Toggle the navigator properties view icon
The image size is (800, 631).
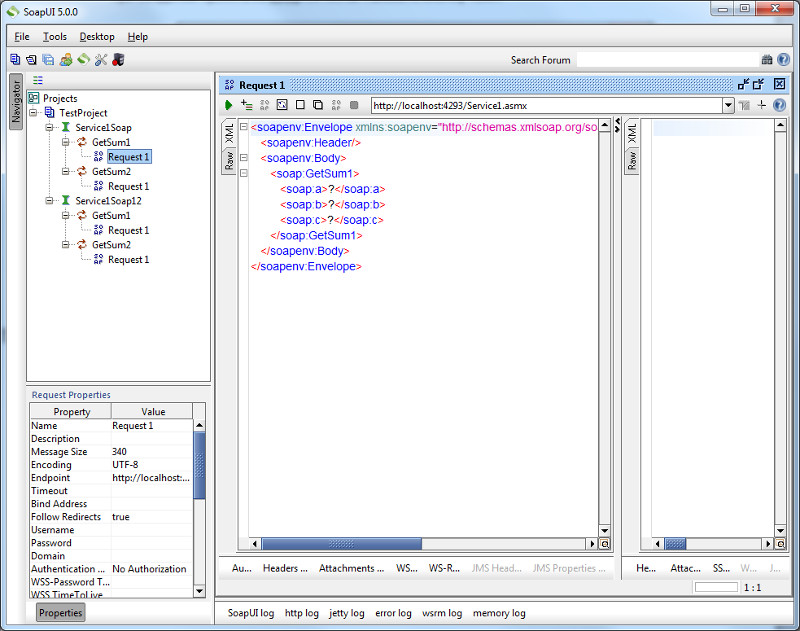click(38, 80)
